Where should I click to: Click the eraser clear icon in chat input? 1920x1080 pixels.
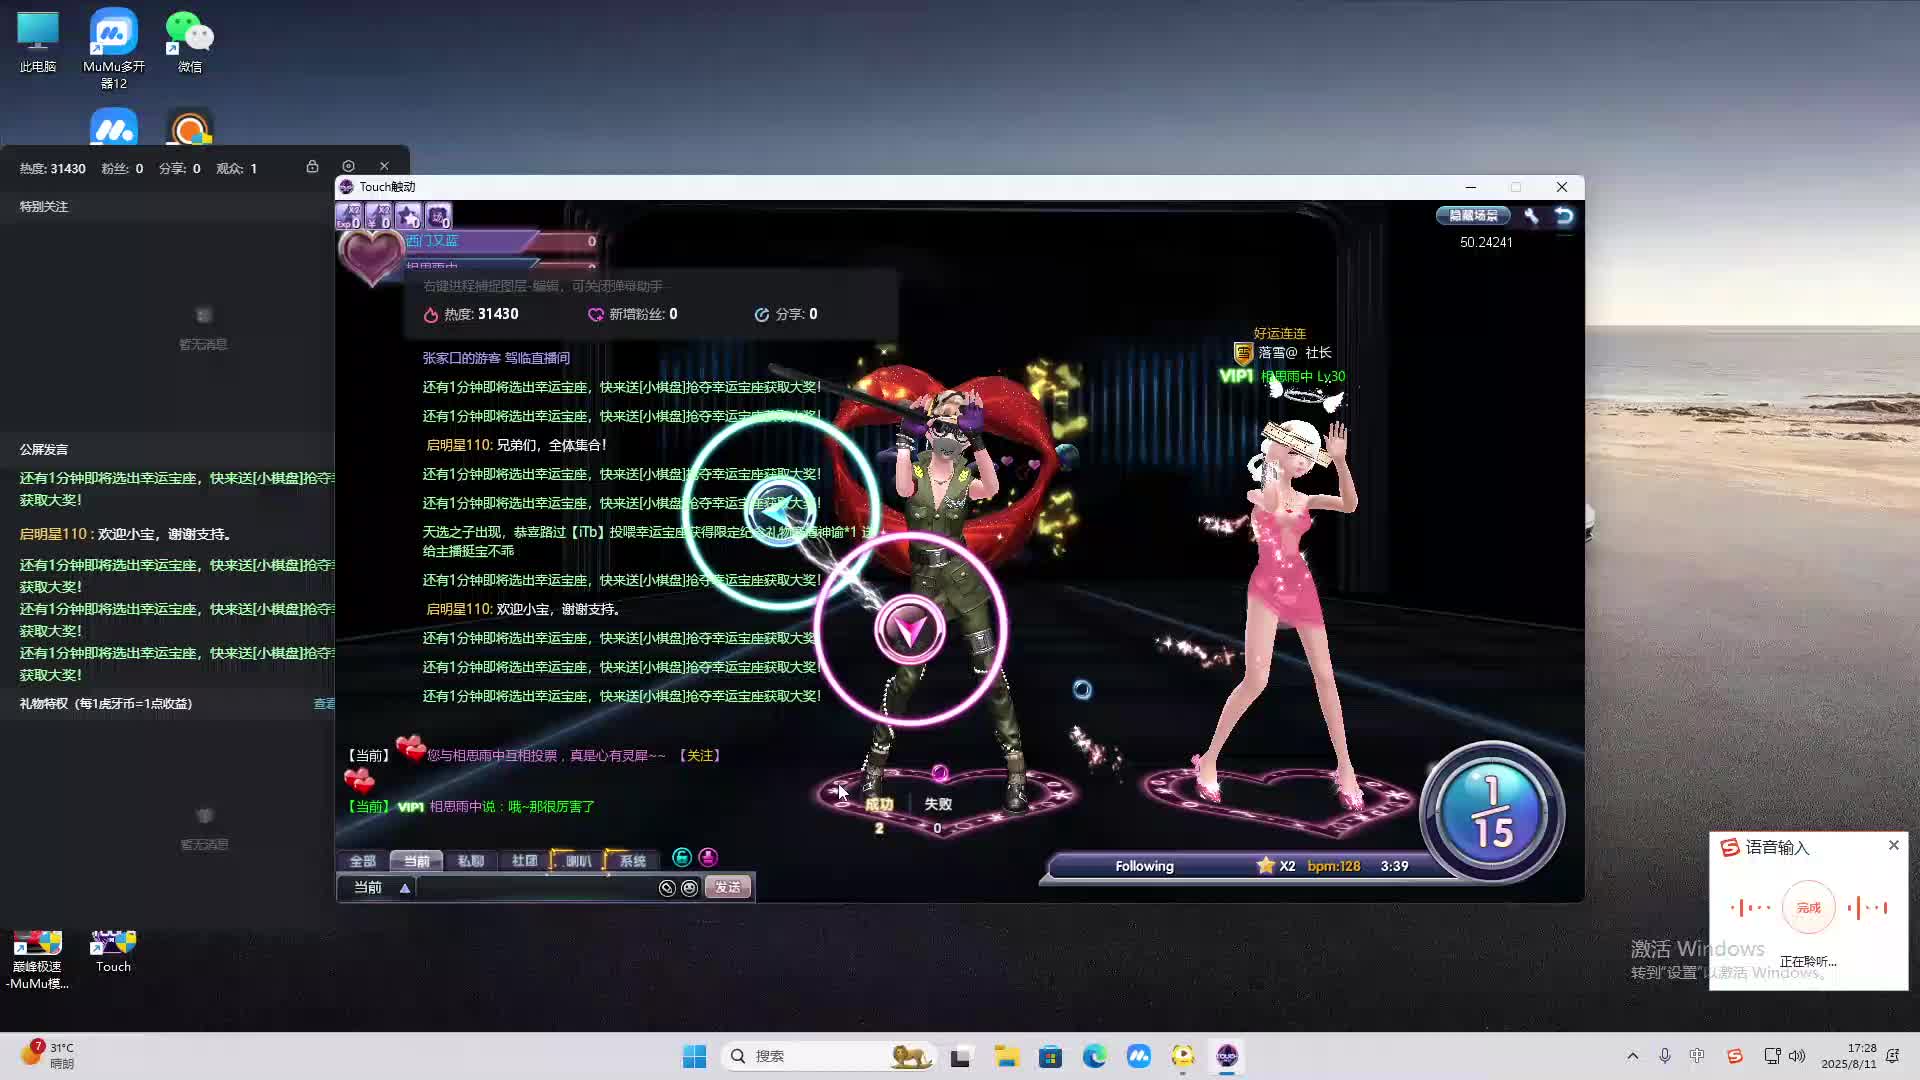pyautogui.click(x=667, y=888)
